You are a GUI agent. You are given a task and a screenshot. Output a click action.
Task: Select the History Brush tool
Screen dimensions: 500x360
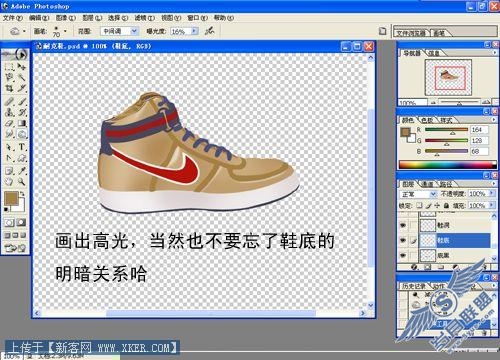22,112
